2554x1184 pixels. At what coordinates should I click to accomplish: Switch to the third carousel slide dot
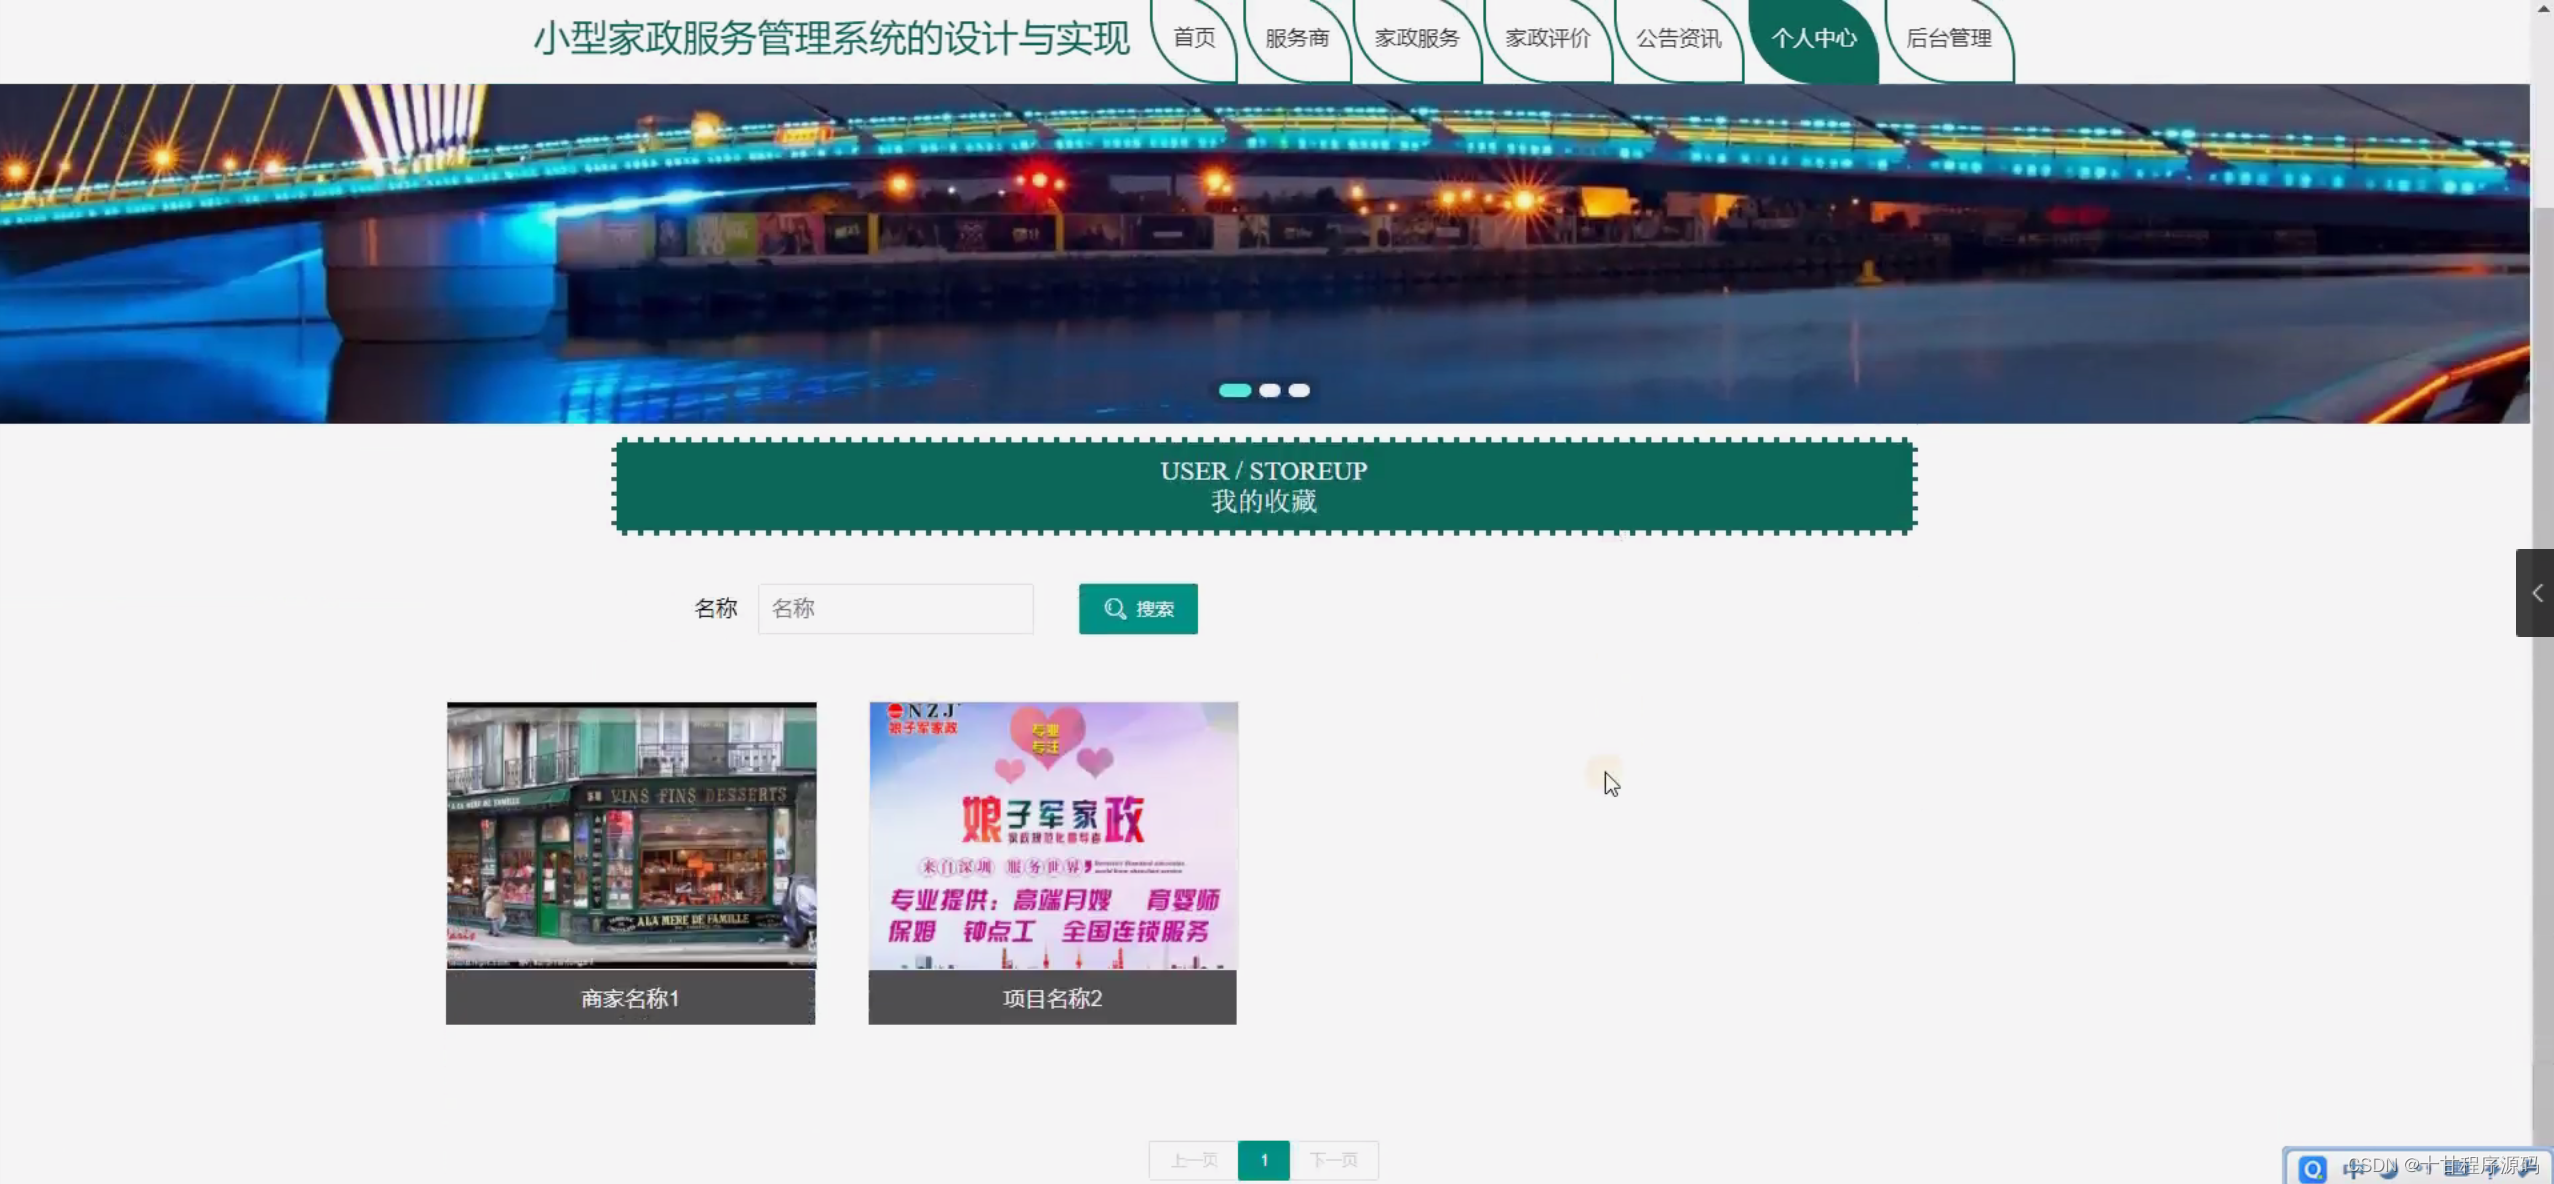tap(1299, 390)
